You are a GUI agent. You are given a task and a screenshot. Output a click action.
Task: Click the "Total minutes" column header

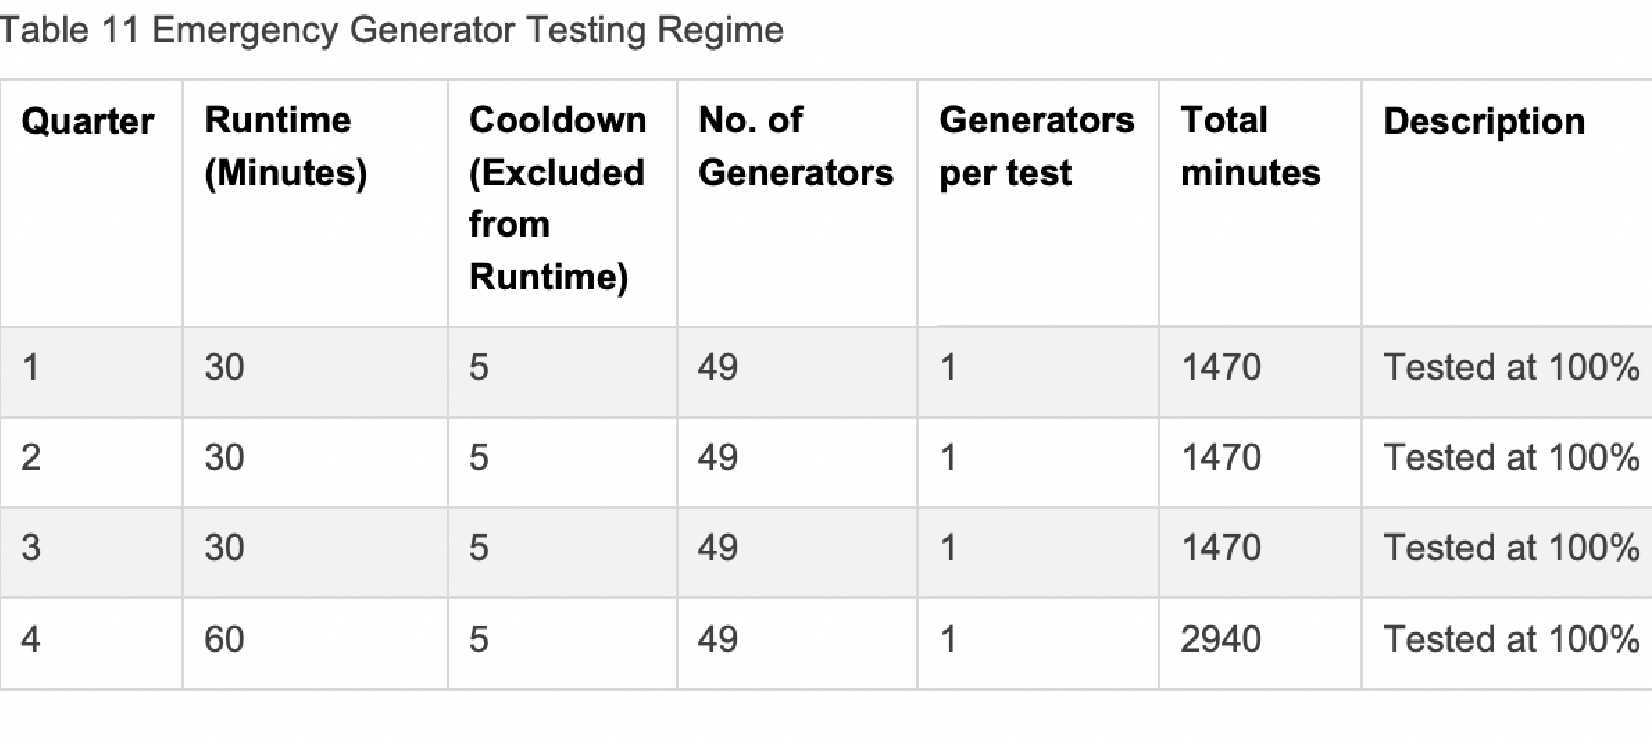1250,146
